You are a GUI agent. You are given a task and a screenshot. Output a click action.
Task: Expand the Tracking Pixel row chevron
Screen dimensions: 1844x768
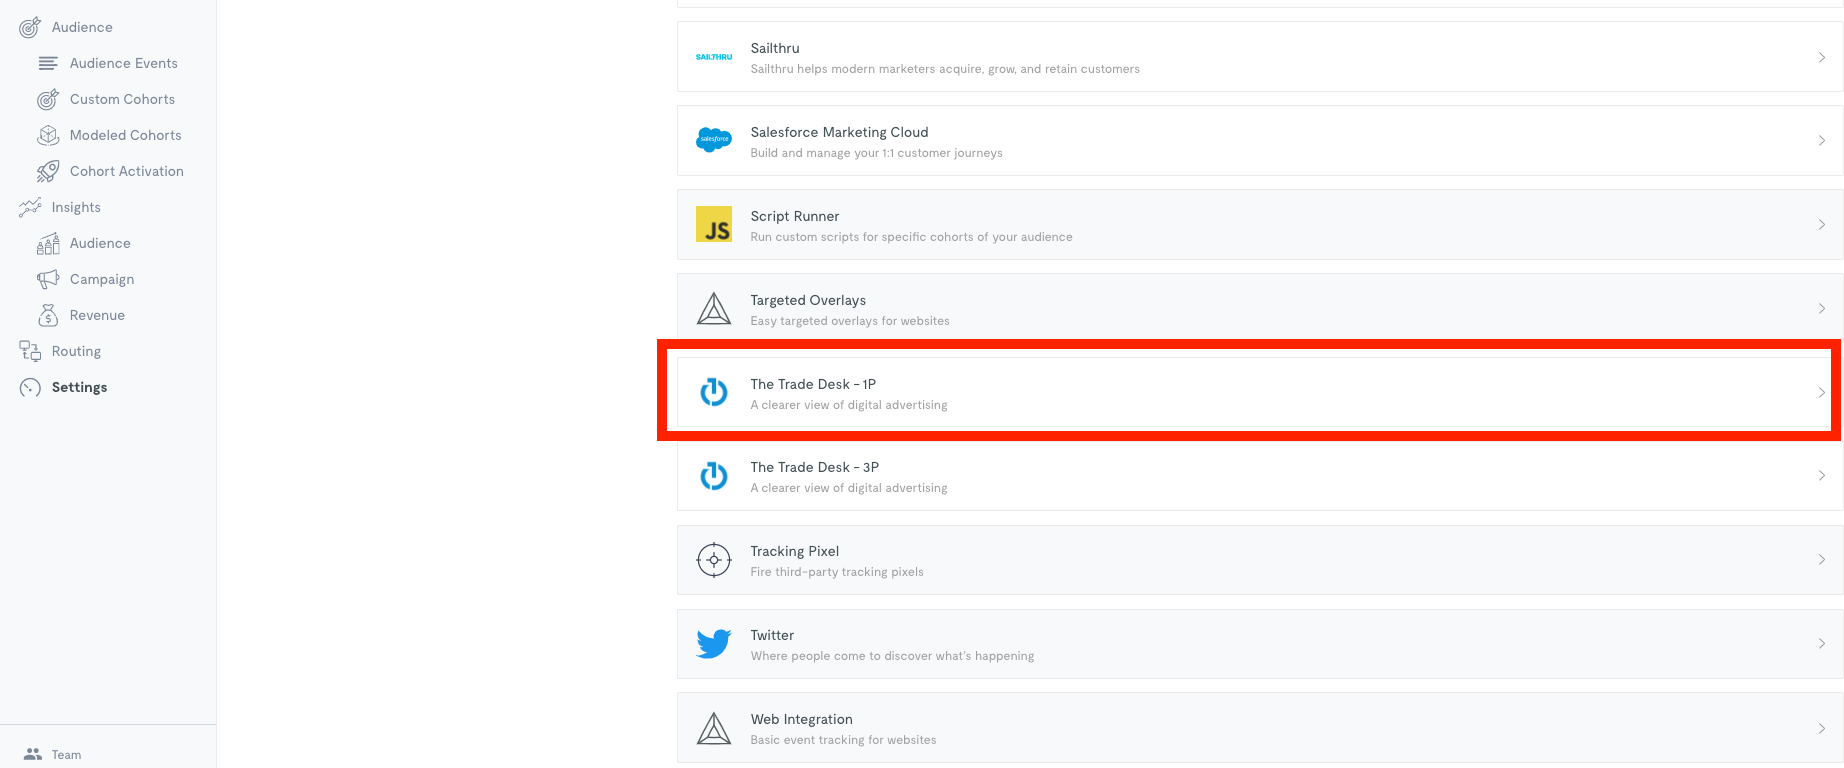click(x=1822, y=559)
